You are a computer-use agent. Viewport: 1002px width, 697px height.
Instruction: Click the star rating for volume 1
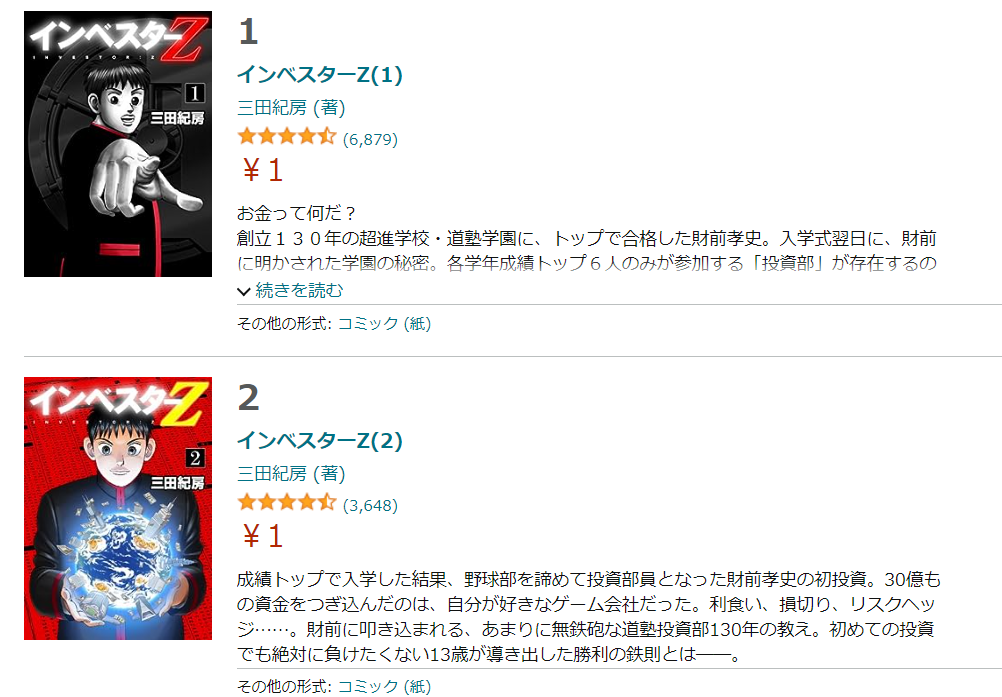coord(286,136)
